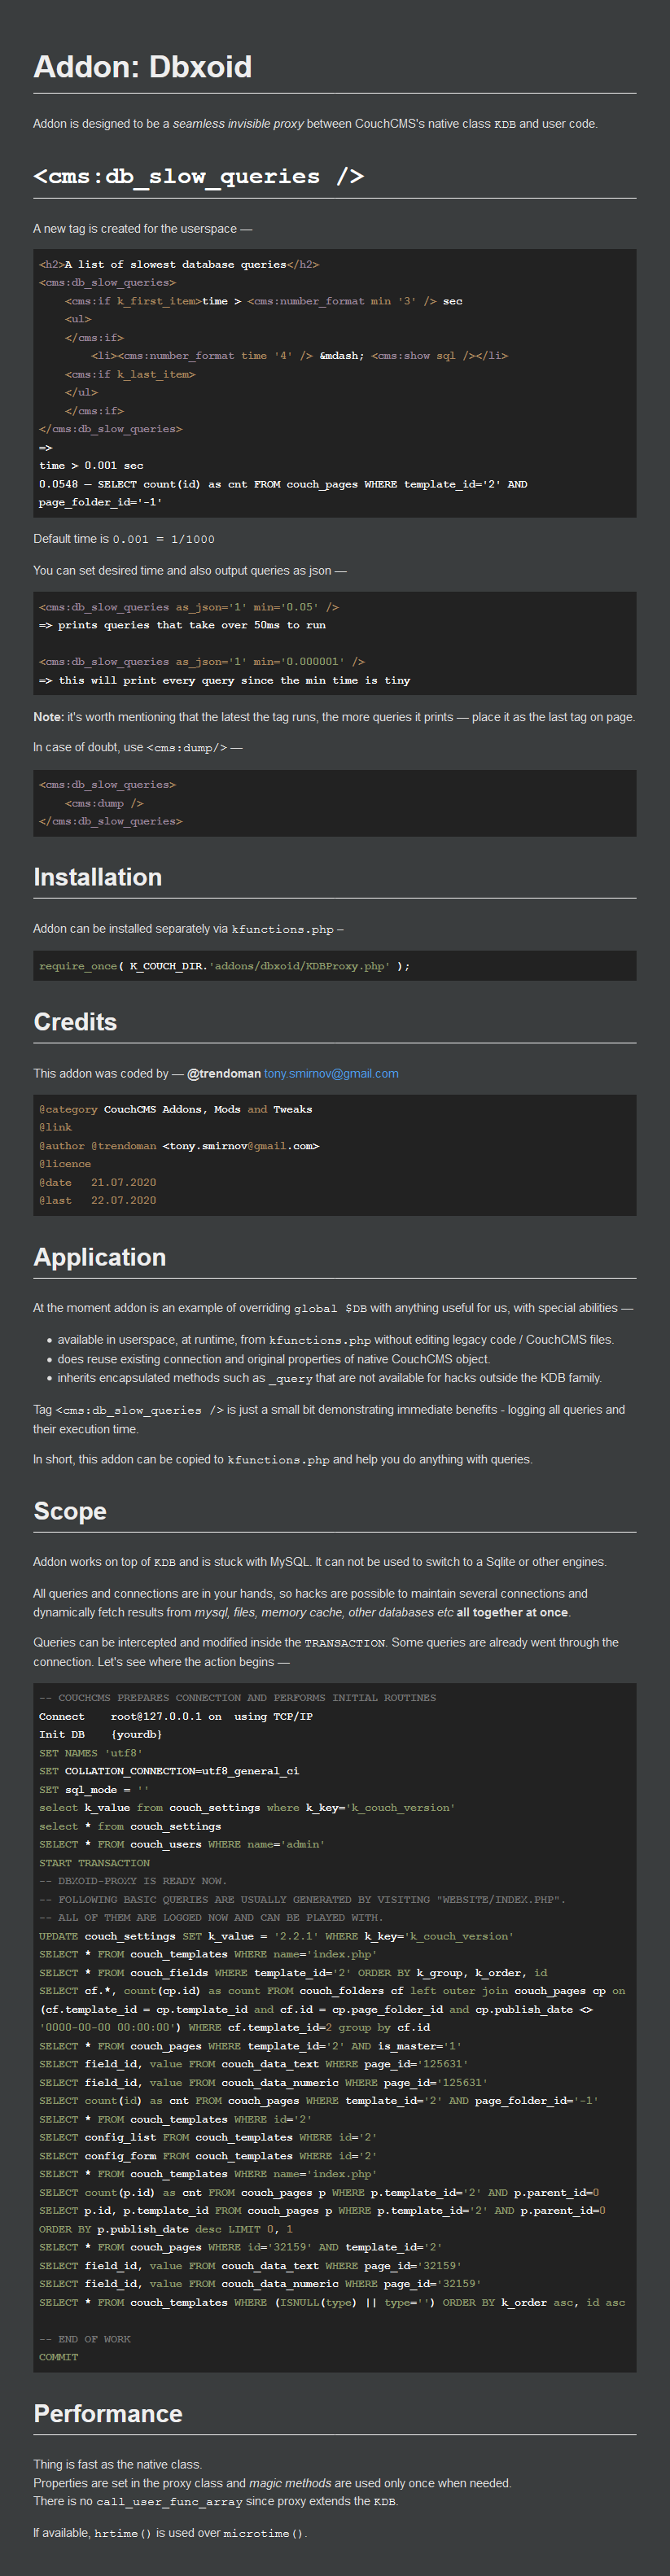Click the inline "hrtime()" code
The height and width of the screenshot is (2576, 670).
coord(123,2533)
